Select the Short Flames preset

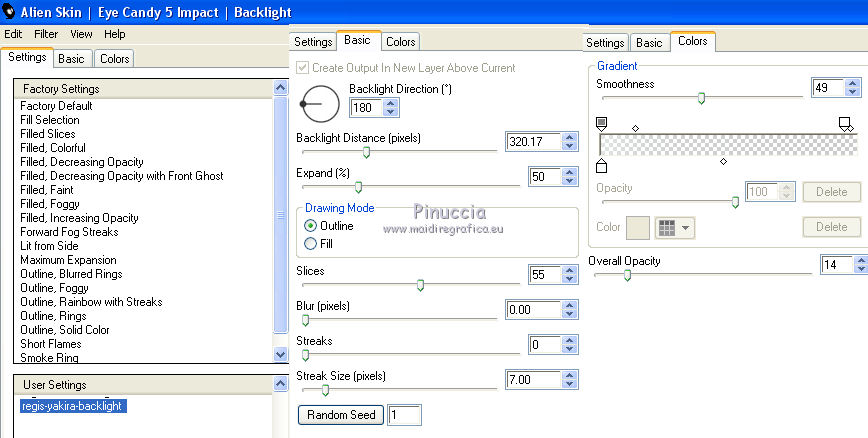point(51,343)
